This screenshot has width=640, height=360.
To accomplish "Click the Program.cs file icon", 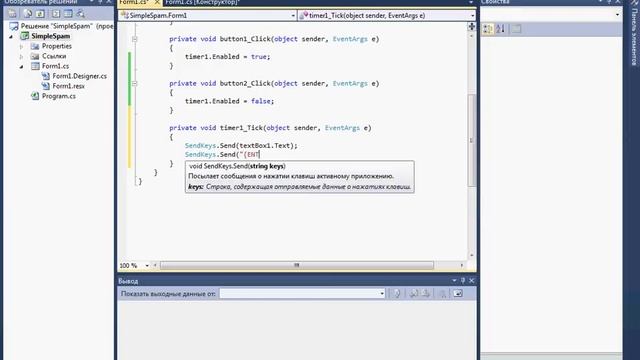I will tap(35, 96).
